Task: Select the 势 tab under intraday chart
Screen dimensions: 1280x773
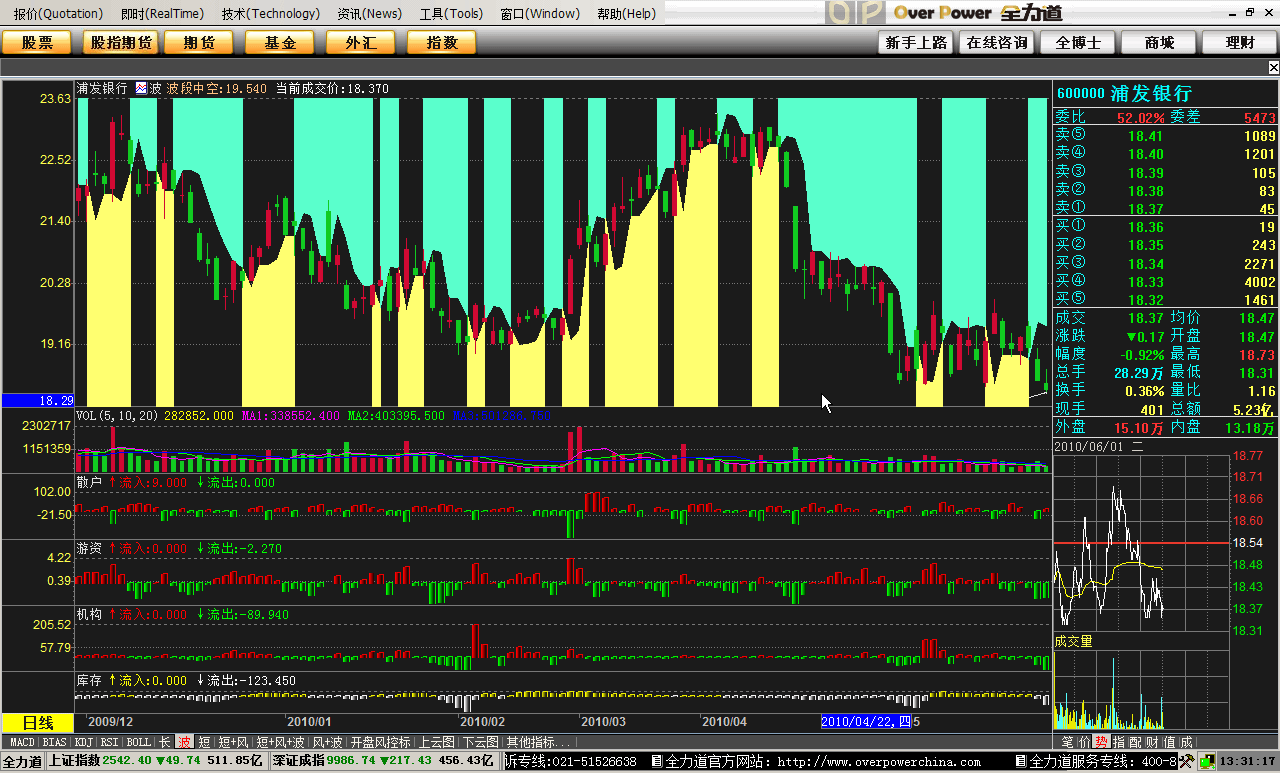Action: (x=1100, y=741)
